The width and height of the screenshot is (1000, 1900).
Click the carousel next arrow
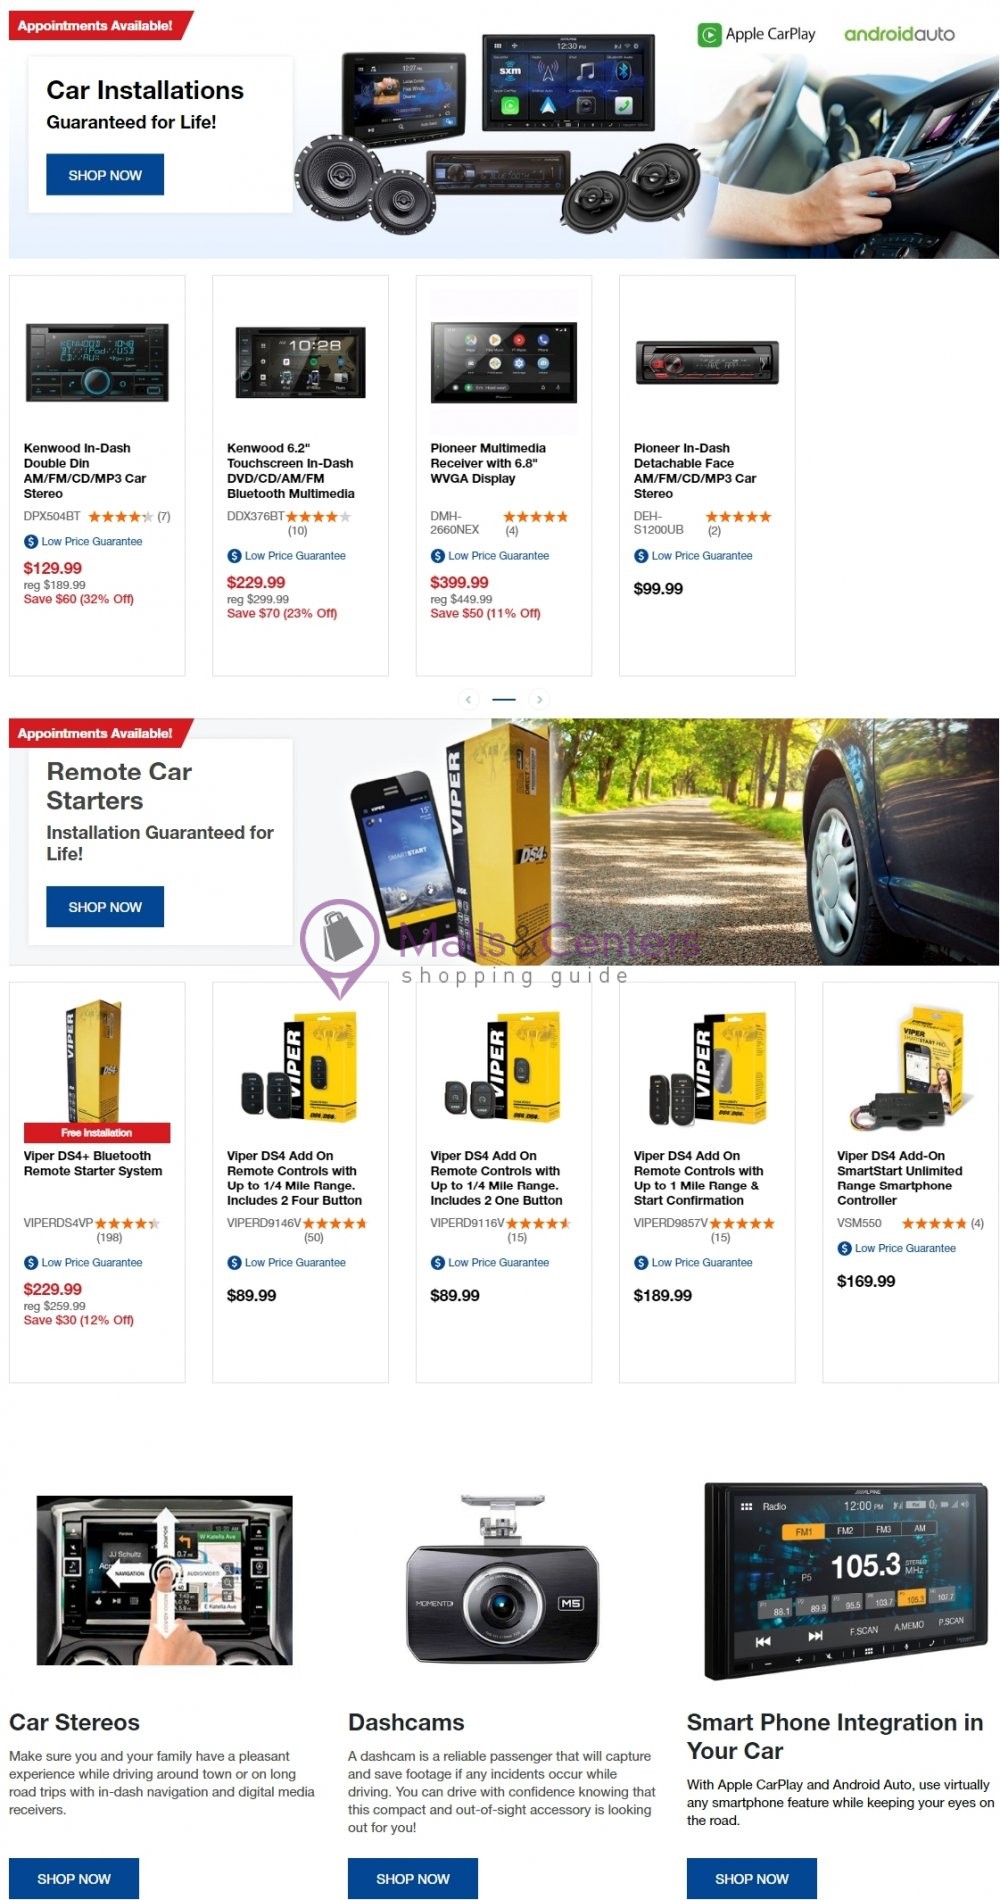click(x=539, y=699)
